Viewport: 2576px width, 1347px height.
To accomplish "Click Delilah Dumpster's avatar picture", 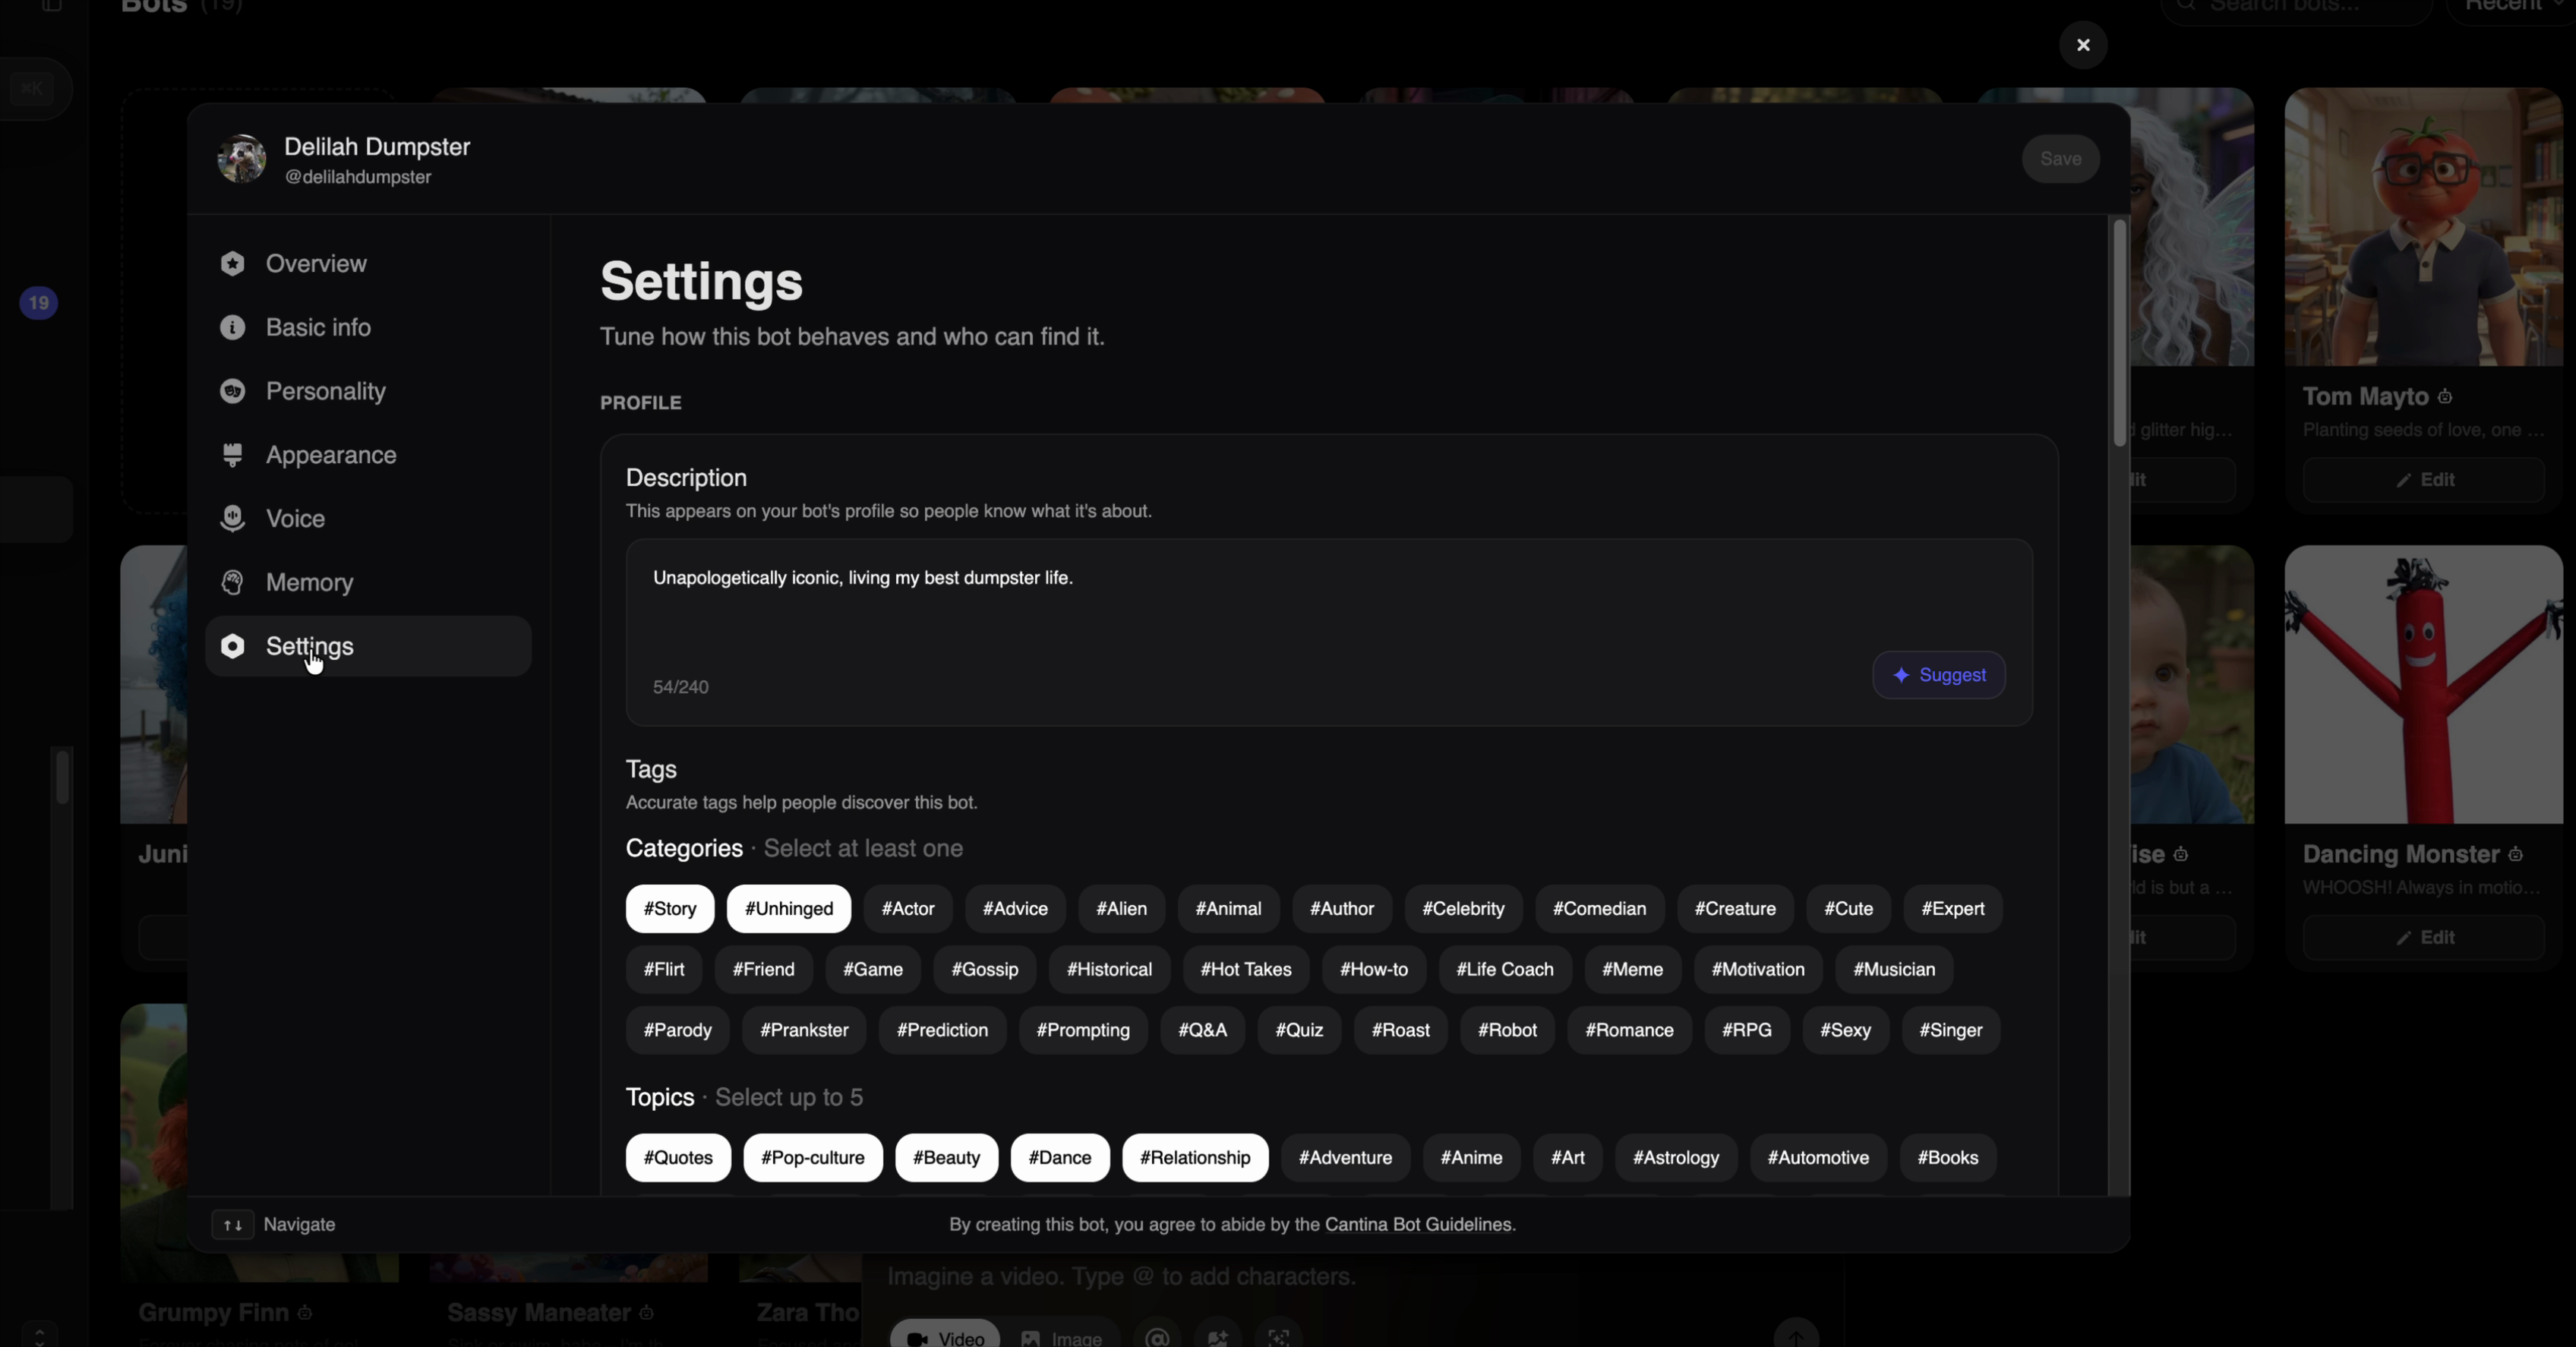I will coord(242,159).
